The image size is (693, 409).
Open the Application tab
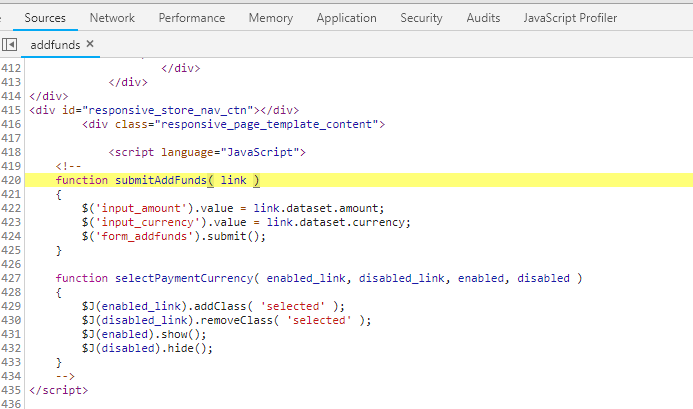point(346,18)
